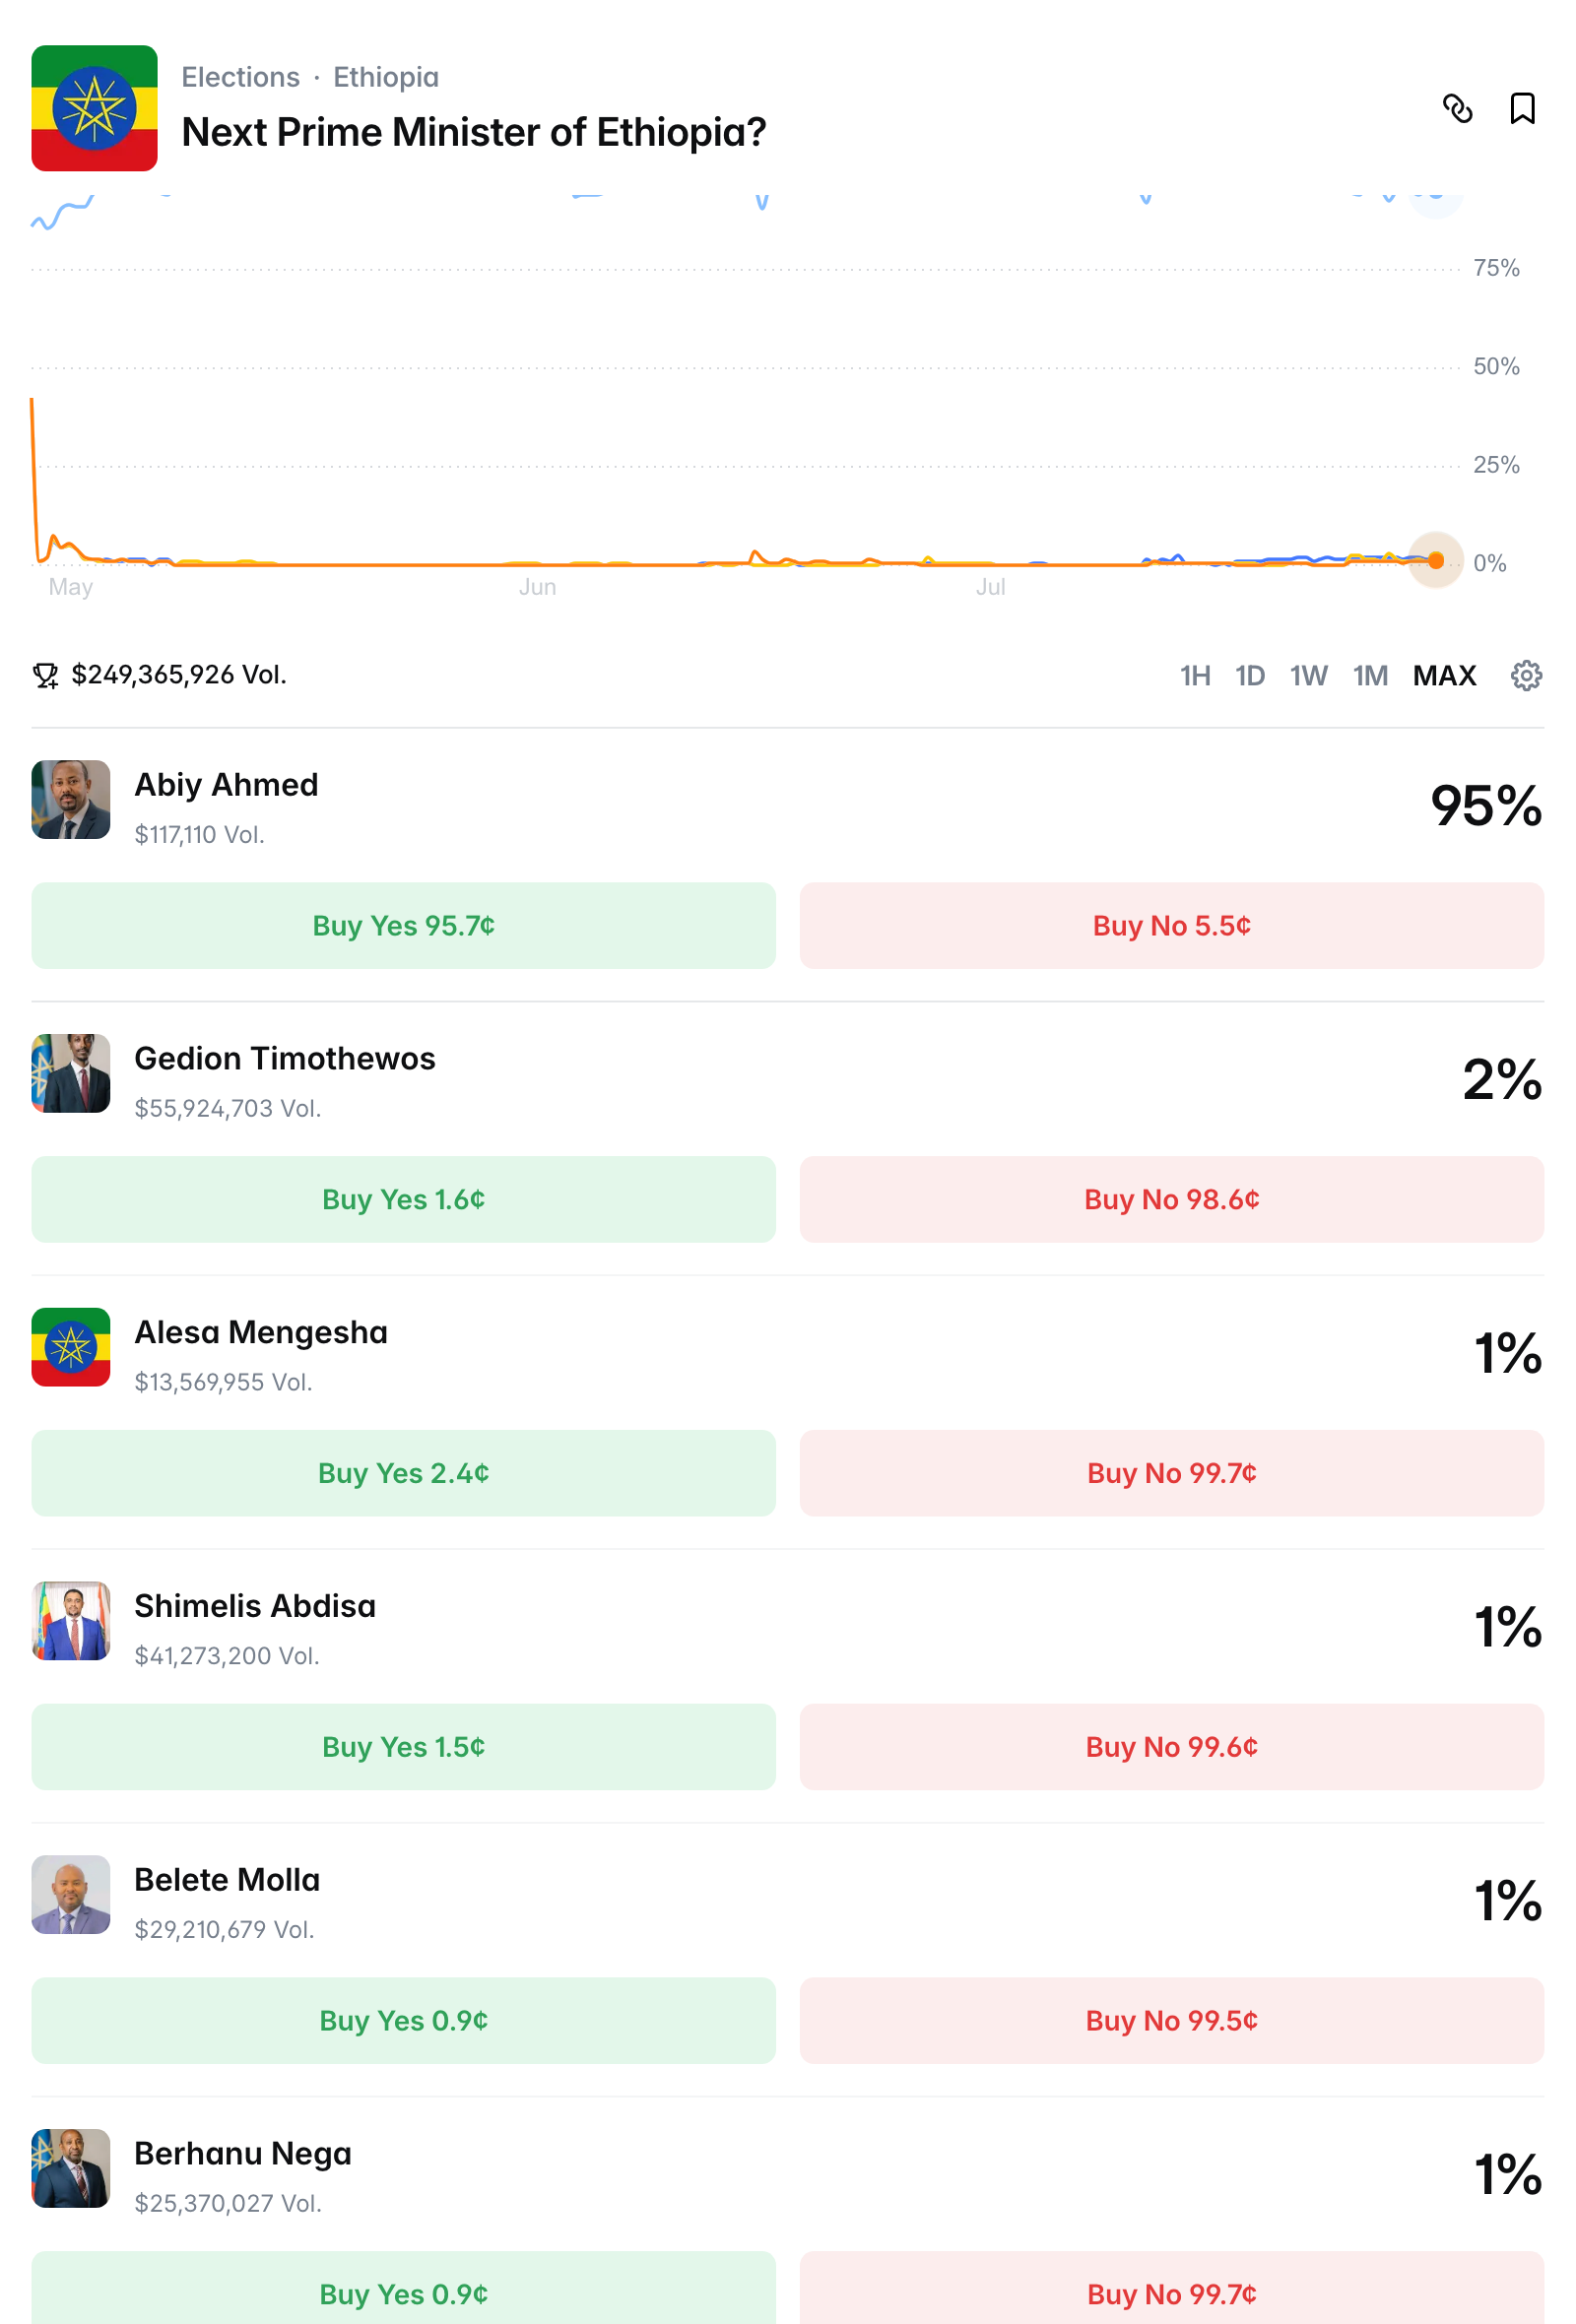This screenshot has width=1576, height=2324.
Task: Select the 1M chart range
Action: (x=1370, y=676)
